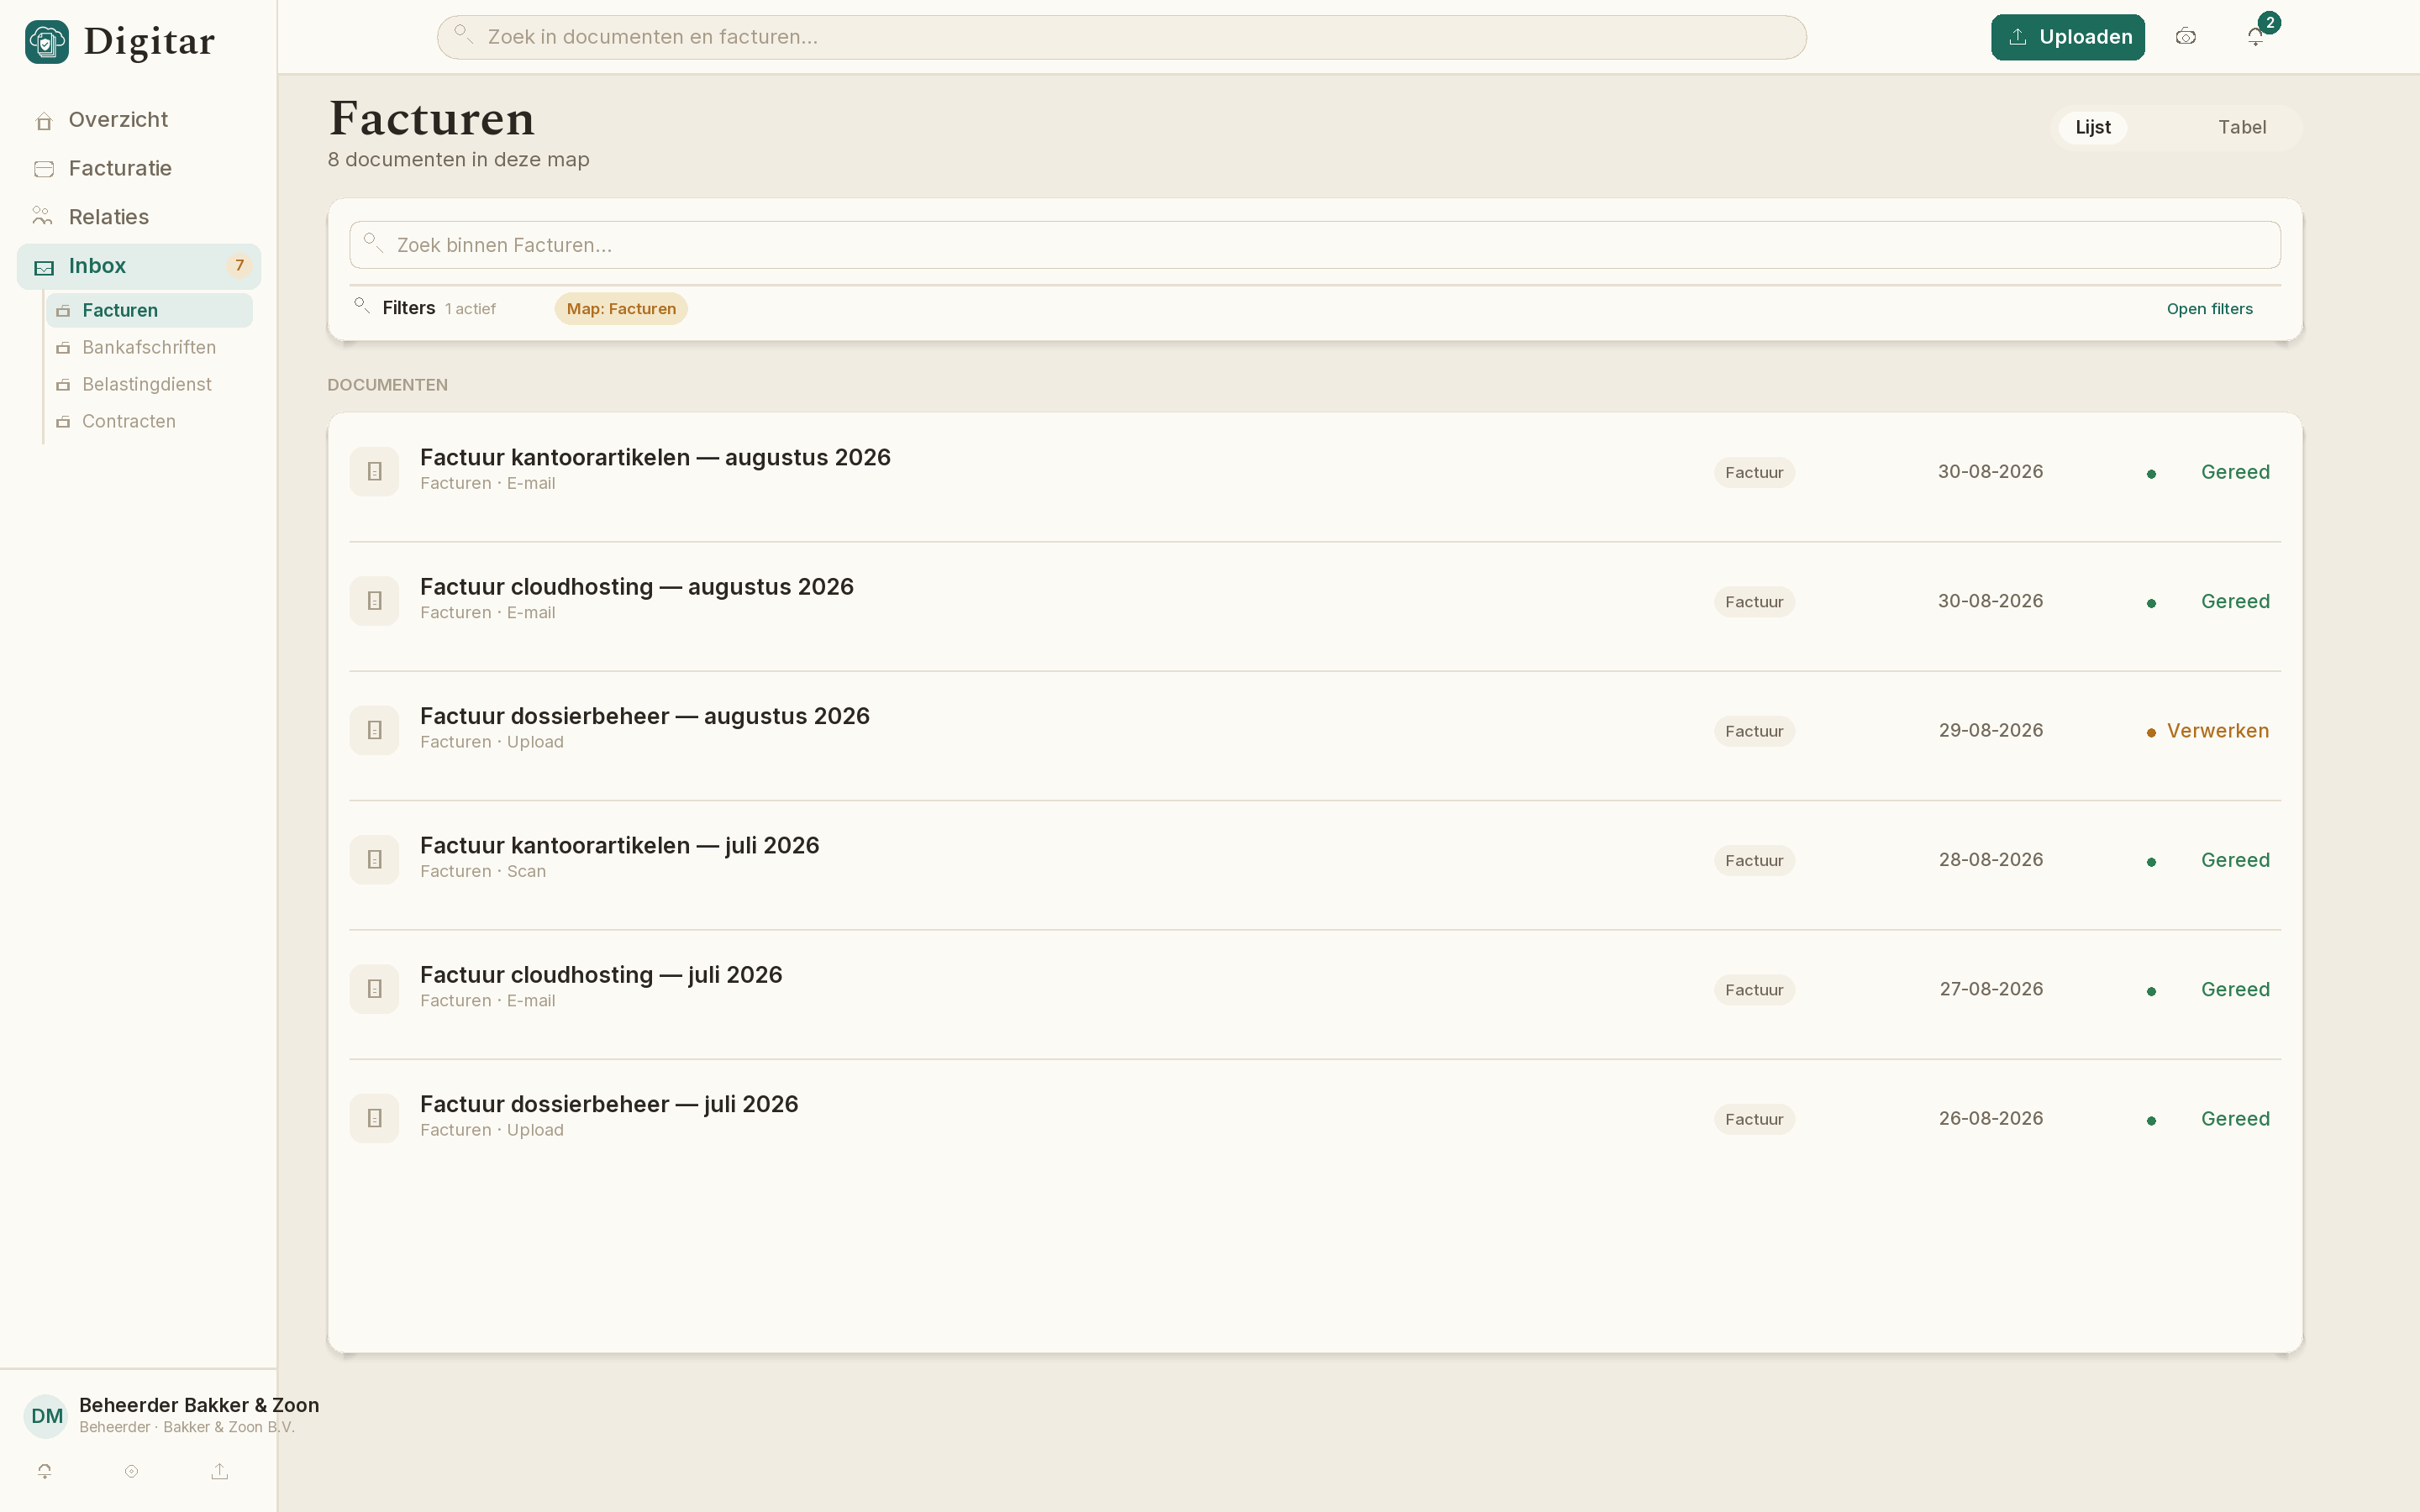Click the Inbox envelope icon

(44, 267)
